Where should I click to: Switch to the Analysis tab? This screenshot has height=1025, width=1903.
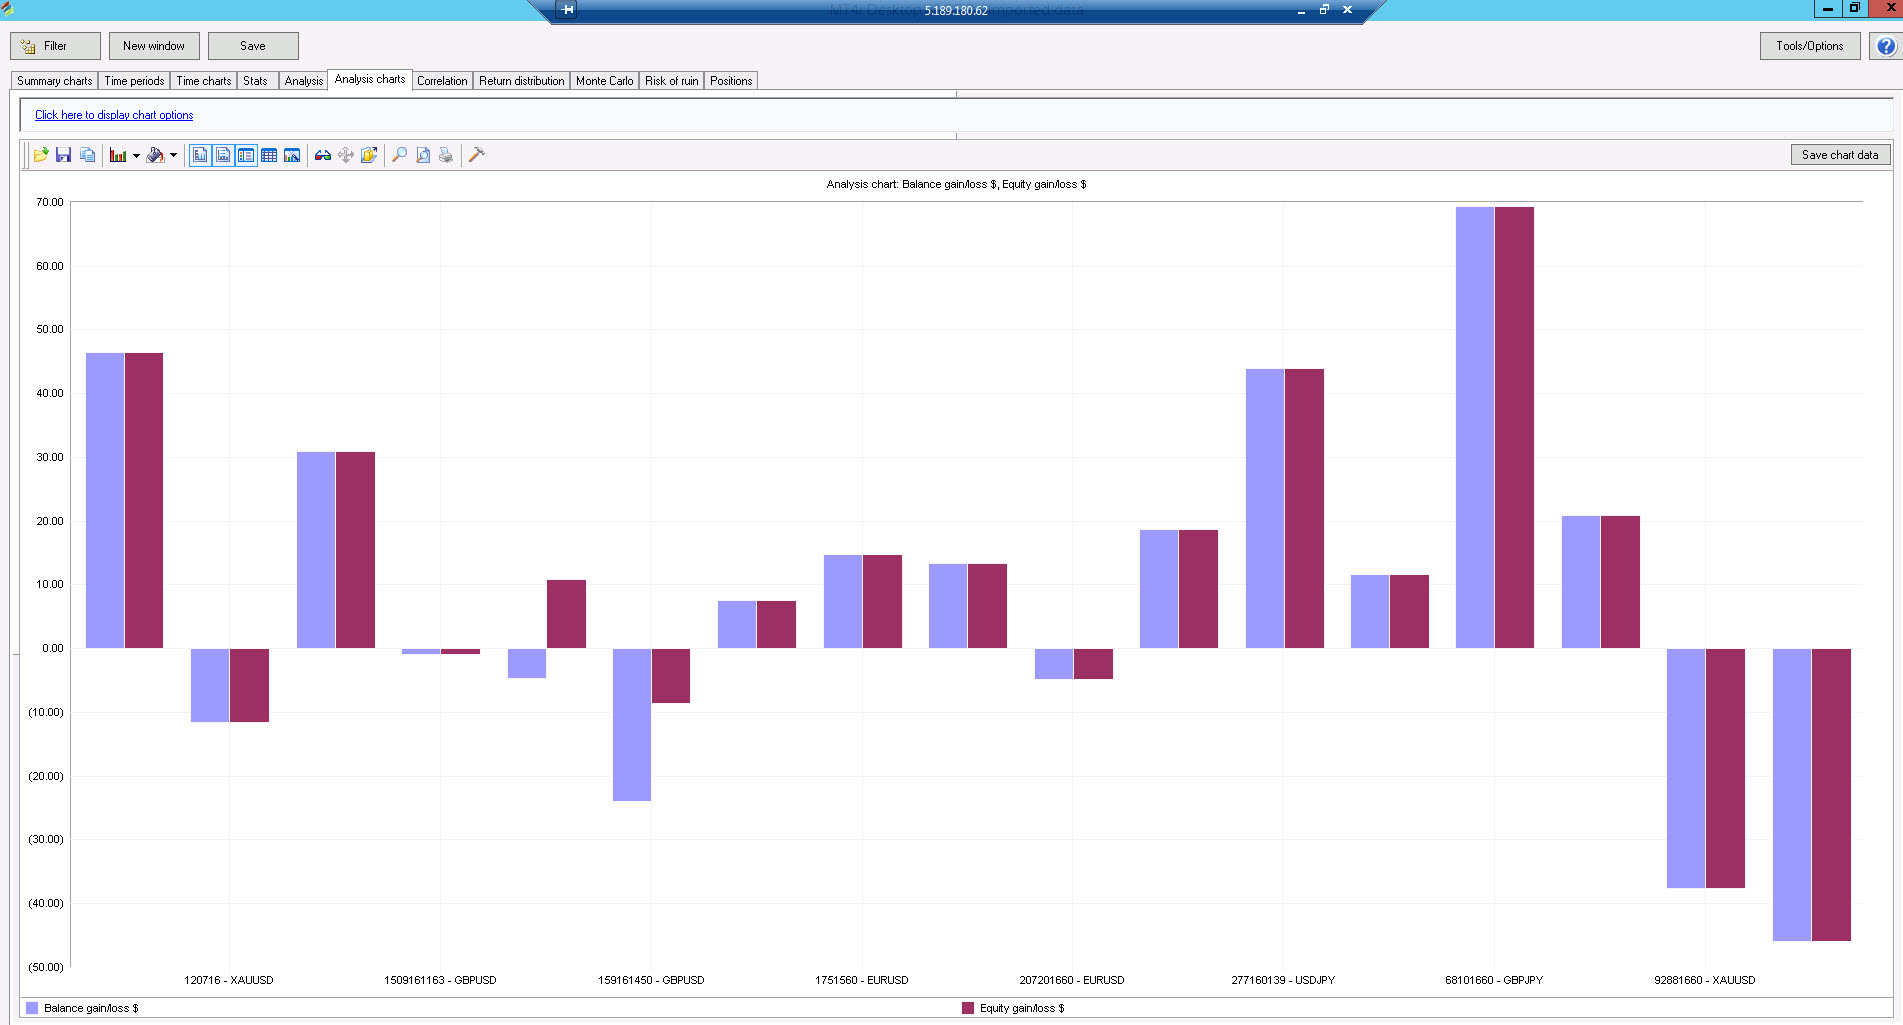303,81
